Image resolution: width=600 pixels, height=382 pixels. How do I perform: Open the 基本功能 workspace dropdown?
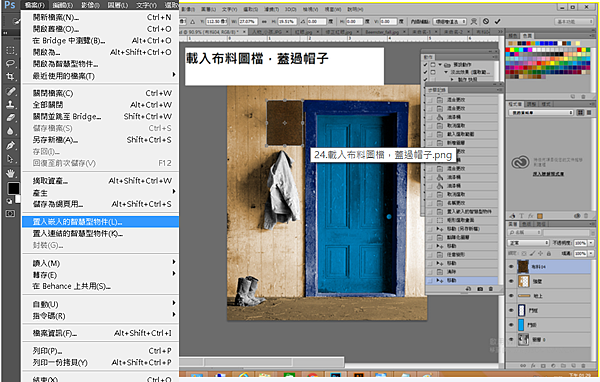pyautogui.click(x=574, y=22)
